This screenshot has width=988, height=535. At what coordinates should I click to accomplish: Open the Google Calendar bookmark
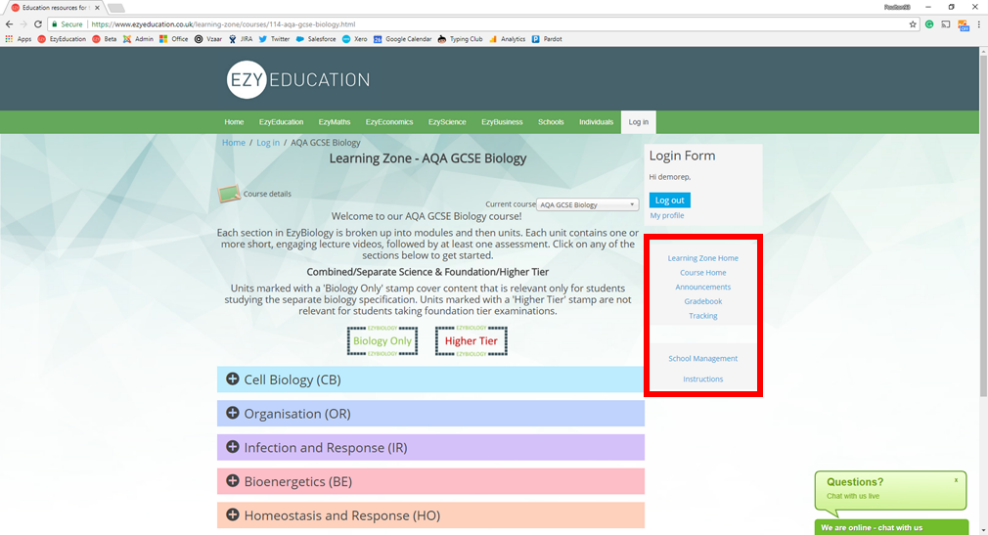[402, 39]
